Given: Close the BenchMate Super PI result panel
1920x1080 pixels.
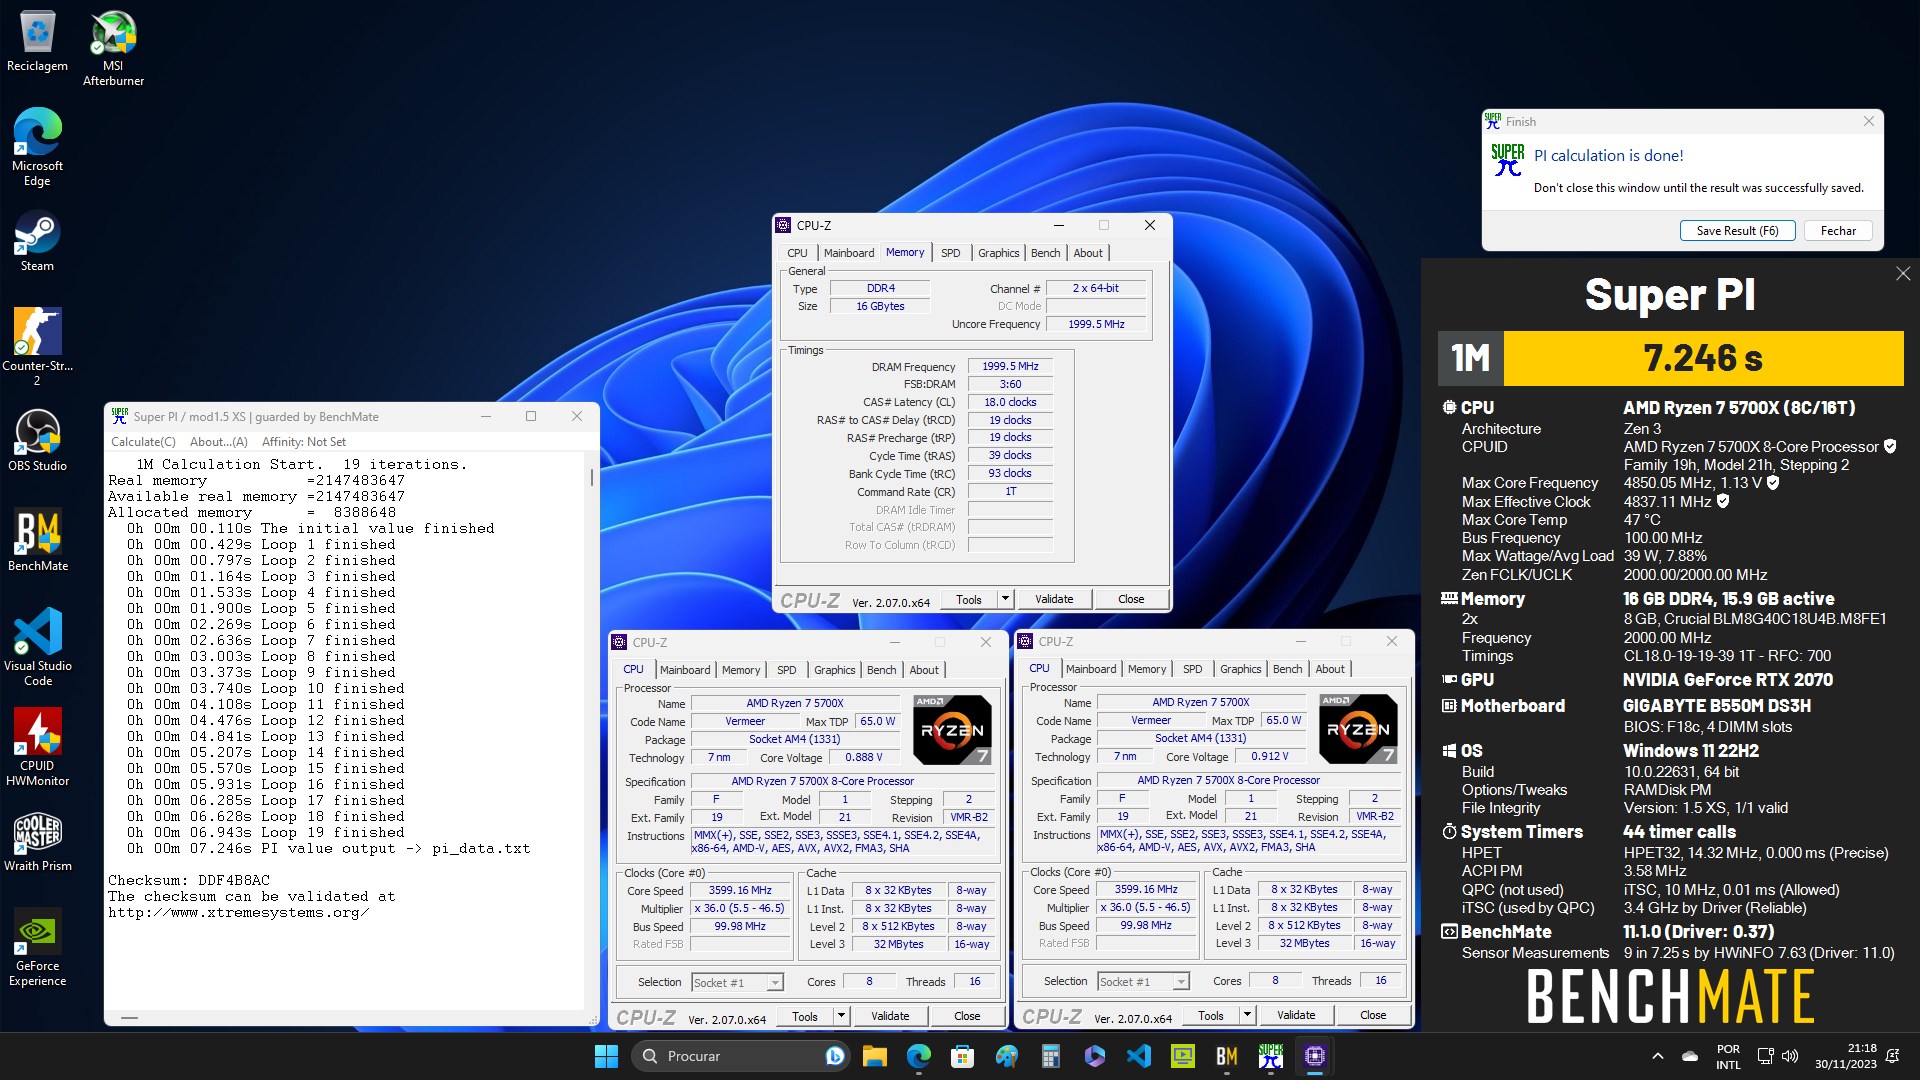Looking at the screenshot, I should tap(1903, 274).
